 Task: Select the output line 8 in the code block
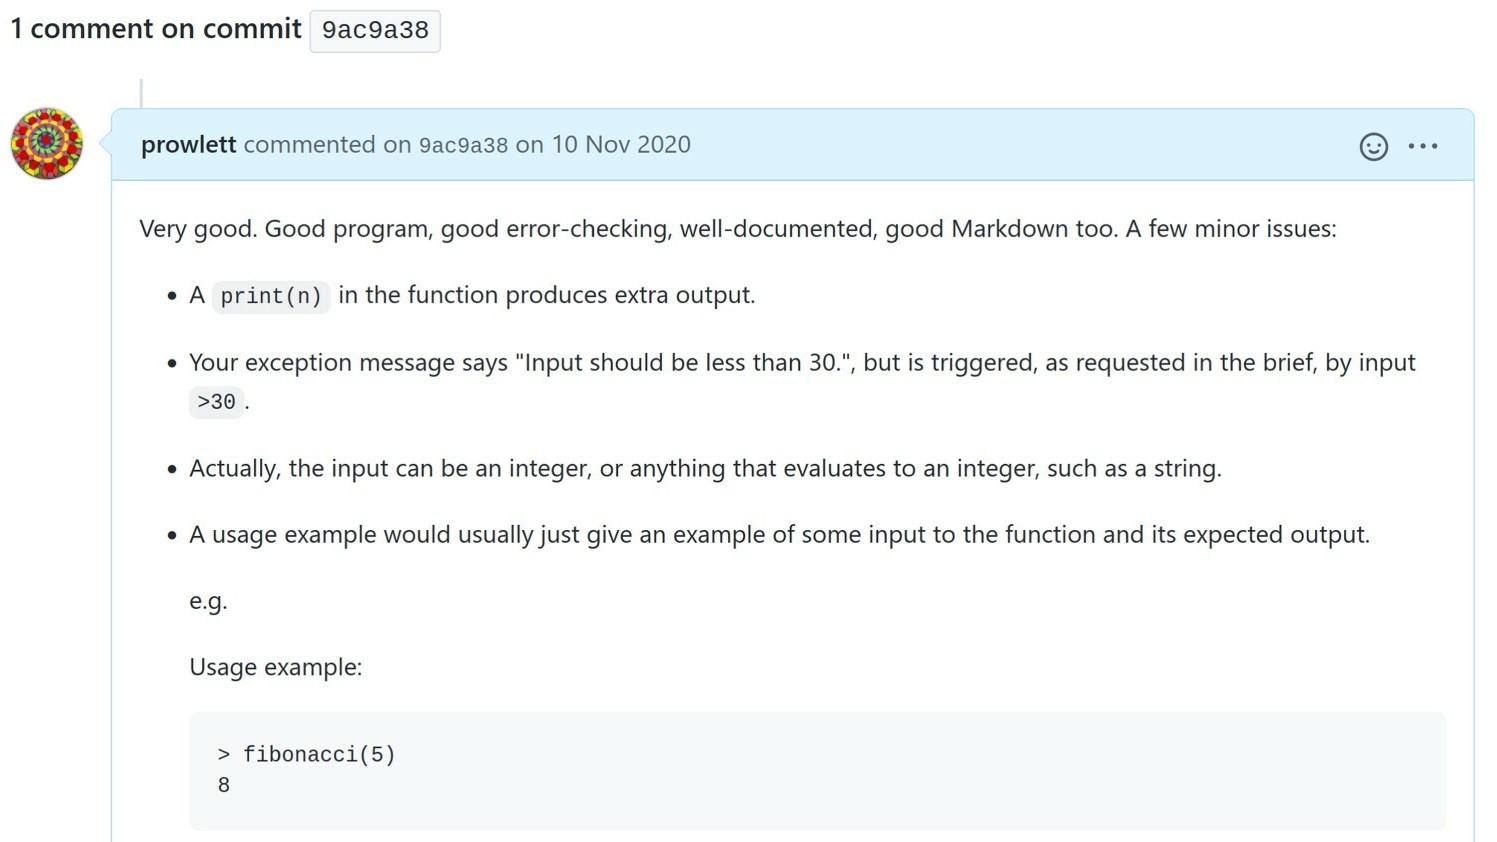224,785
